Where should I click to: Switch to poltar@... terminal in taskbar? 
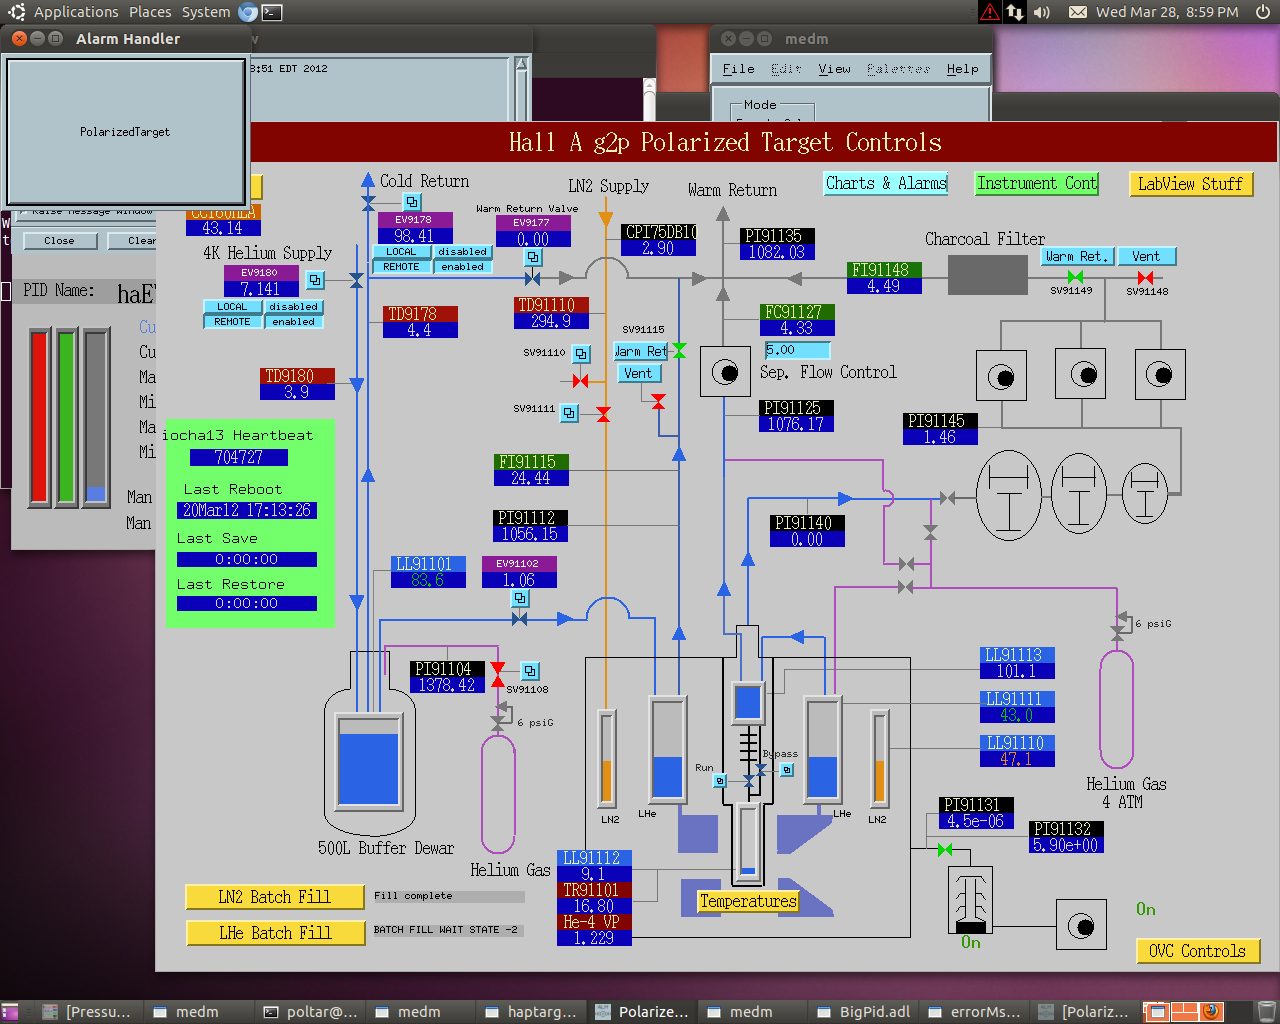point(311,1012)
